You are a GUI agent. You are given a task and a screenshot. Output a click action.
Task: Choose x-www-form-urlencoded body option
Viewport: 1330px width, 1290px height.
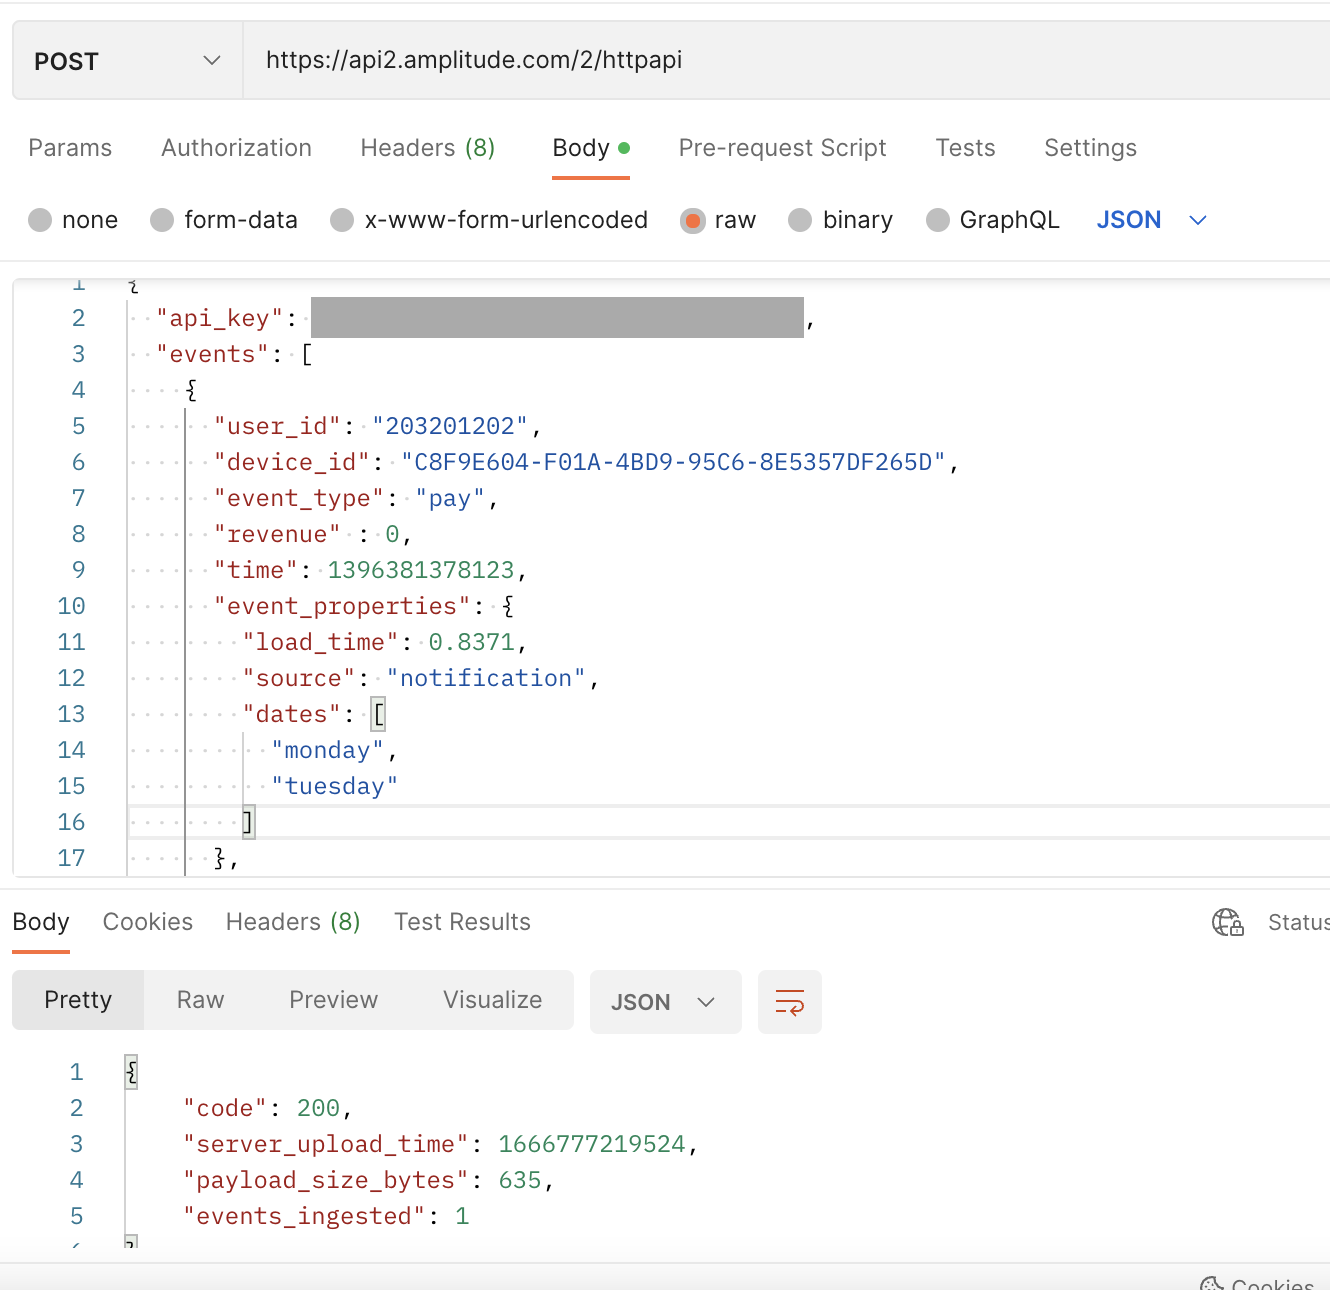click(x=342, y=220)
